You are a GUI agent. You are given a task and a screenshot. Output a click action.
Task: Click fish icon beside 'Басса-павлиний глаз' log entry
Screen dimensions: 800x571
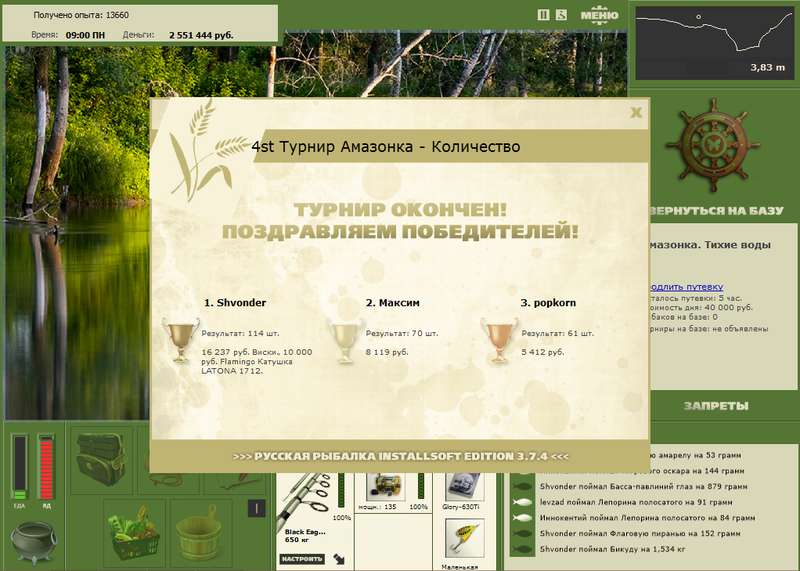click(x=522, y=487)
